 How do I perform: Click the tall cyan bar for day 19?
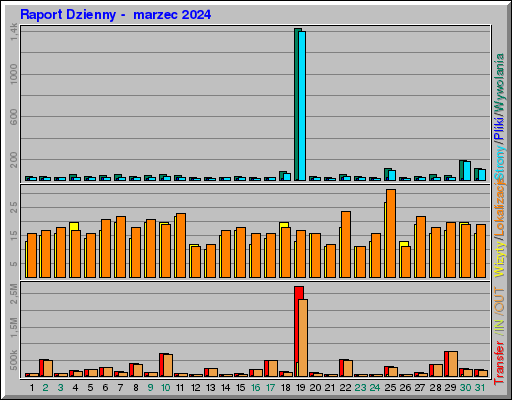click(302, 106)
